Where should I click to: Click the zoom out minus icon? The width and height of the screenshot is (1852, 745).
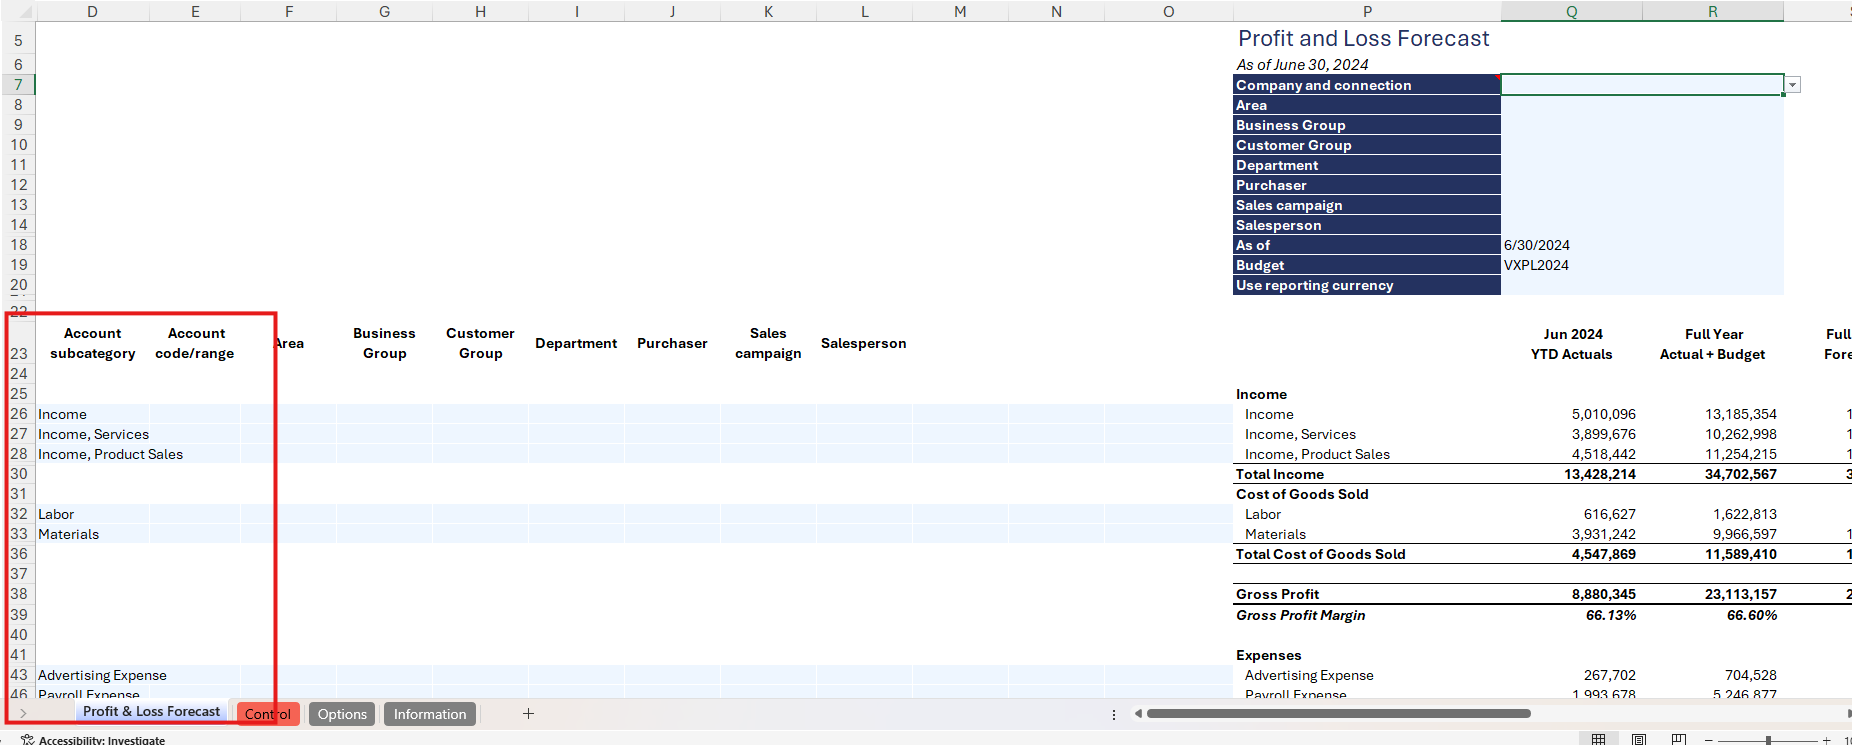(x=1709, y=740)
